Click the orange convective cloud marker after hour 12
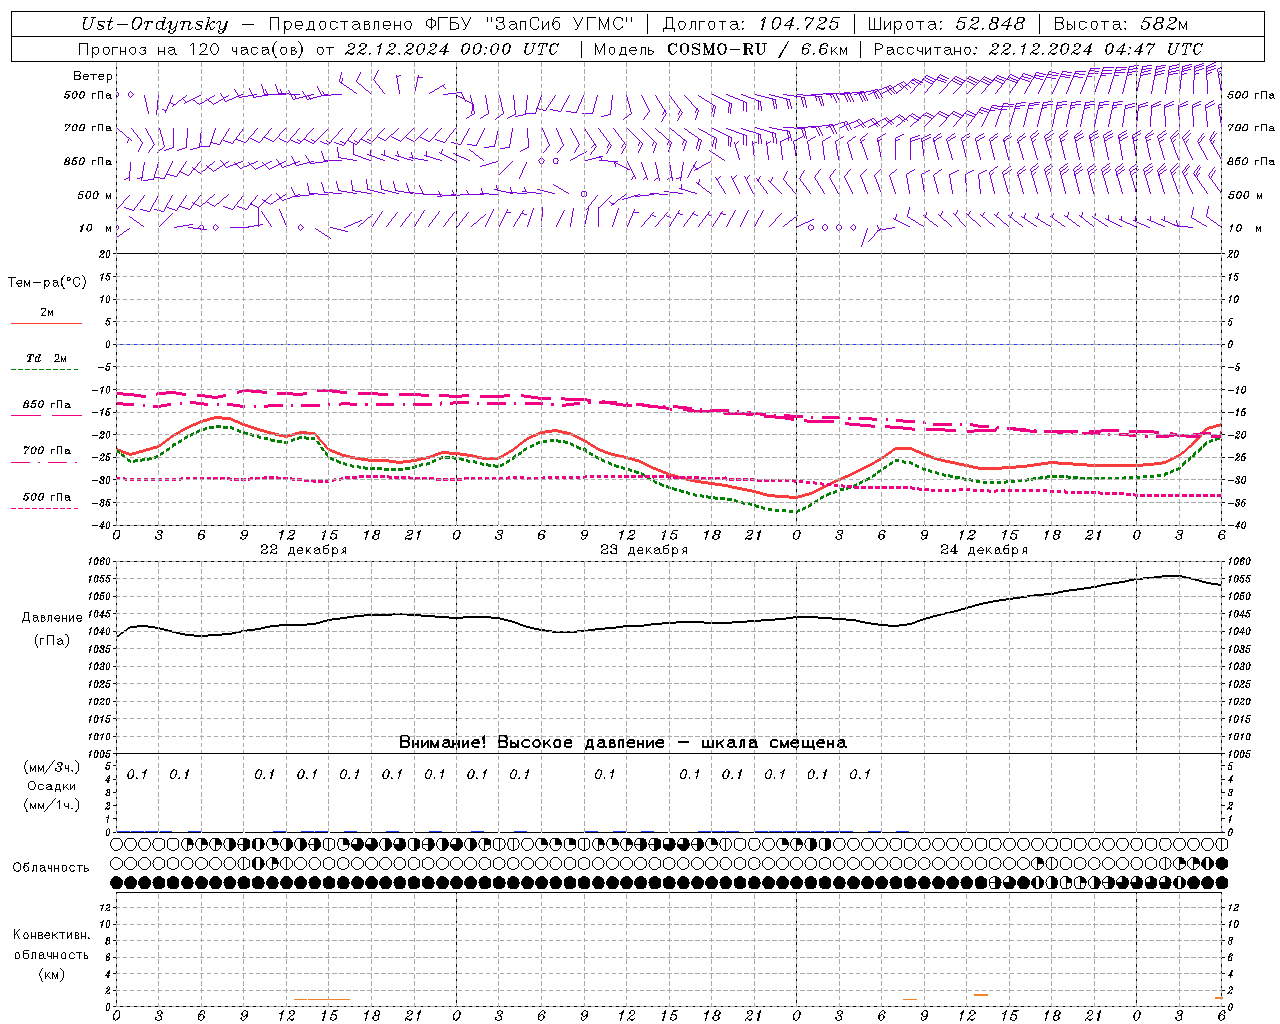 click(981, 995)
